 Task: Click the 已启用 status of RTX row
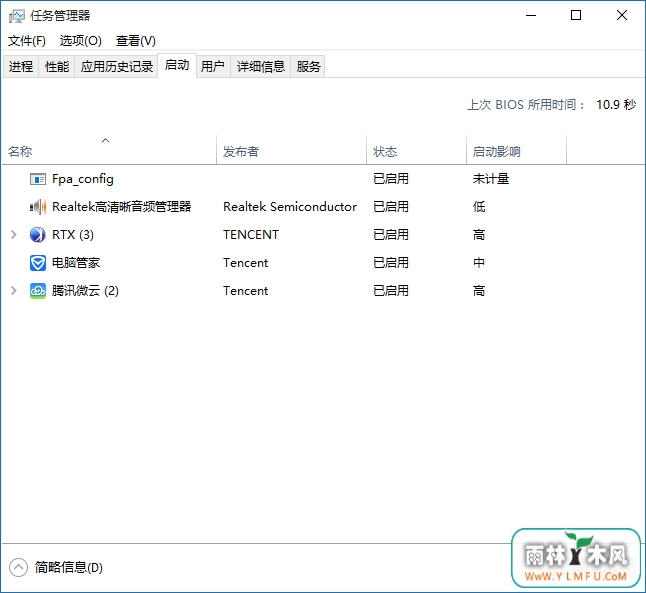[391, 235]
